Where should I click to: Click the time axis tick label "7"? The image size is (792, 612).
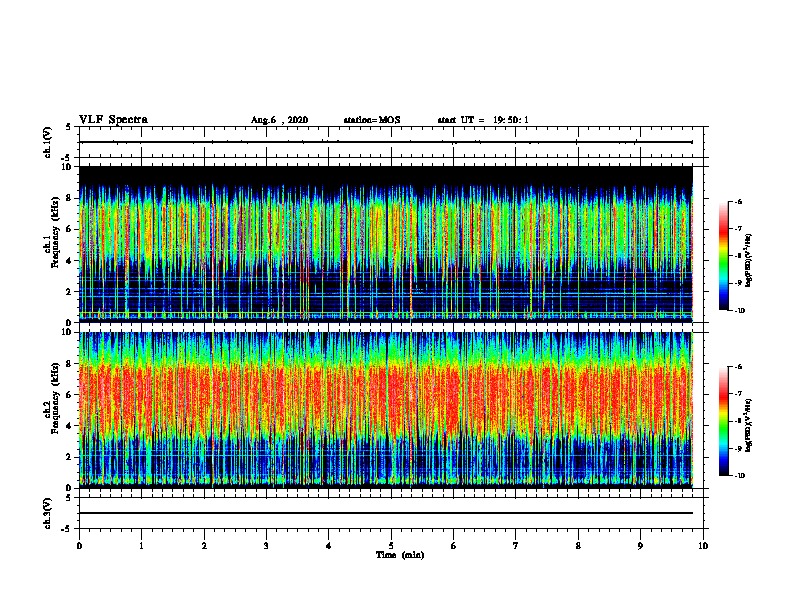click(516, 546)
